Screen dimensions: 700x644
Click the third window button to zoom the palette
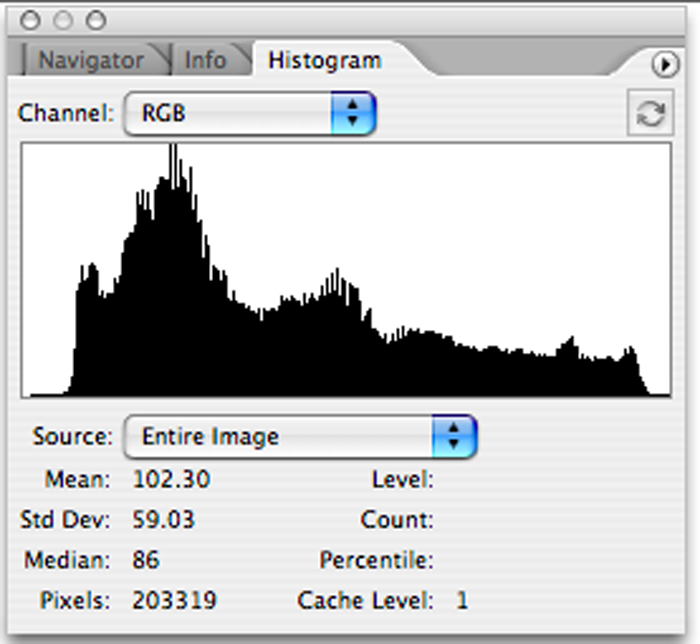tap(96, 20)
